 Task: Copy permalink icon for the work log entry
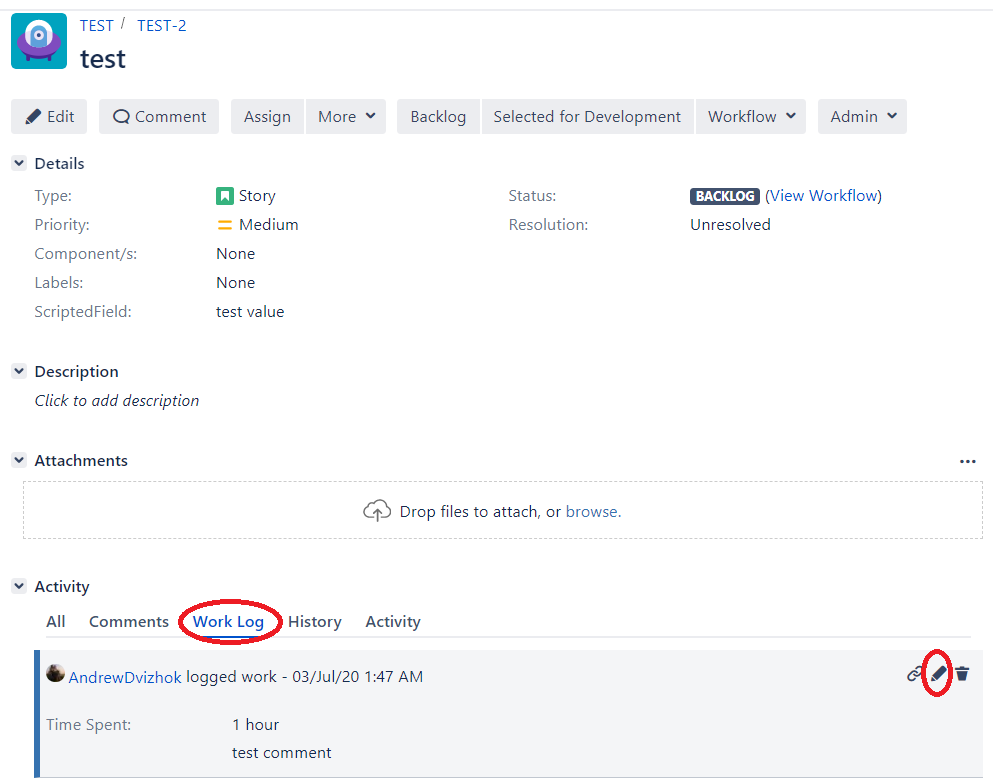[914, 674]
